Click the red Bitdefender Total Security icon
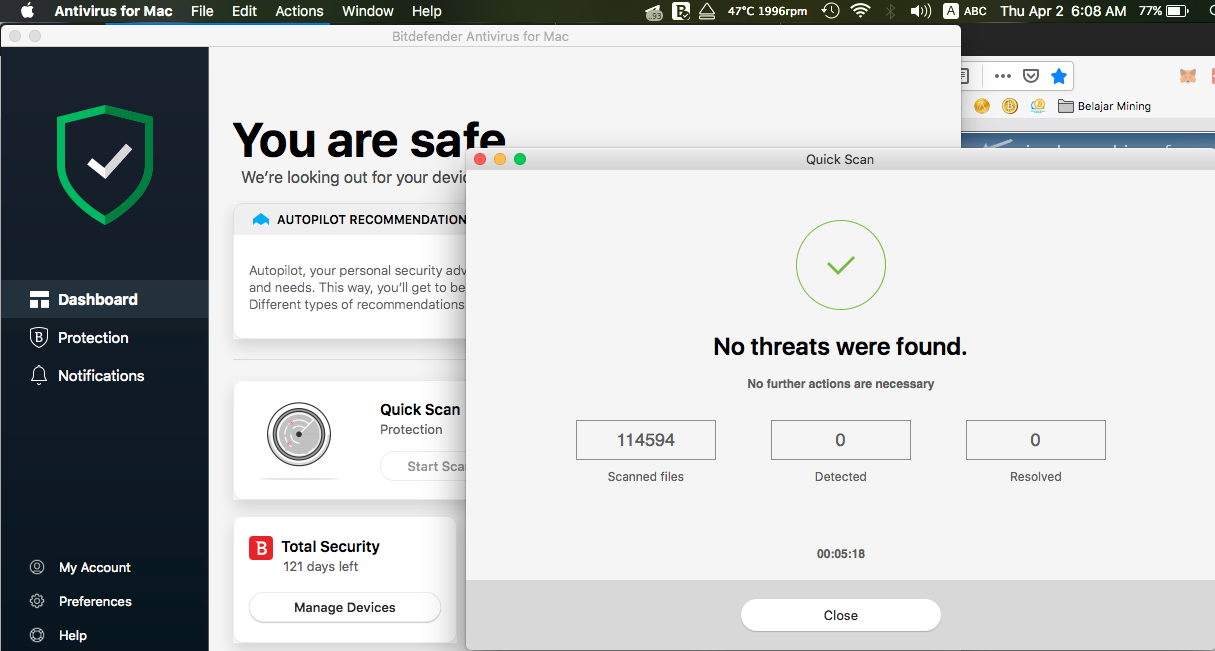Screen dimensions: 1215x651 261,547
